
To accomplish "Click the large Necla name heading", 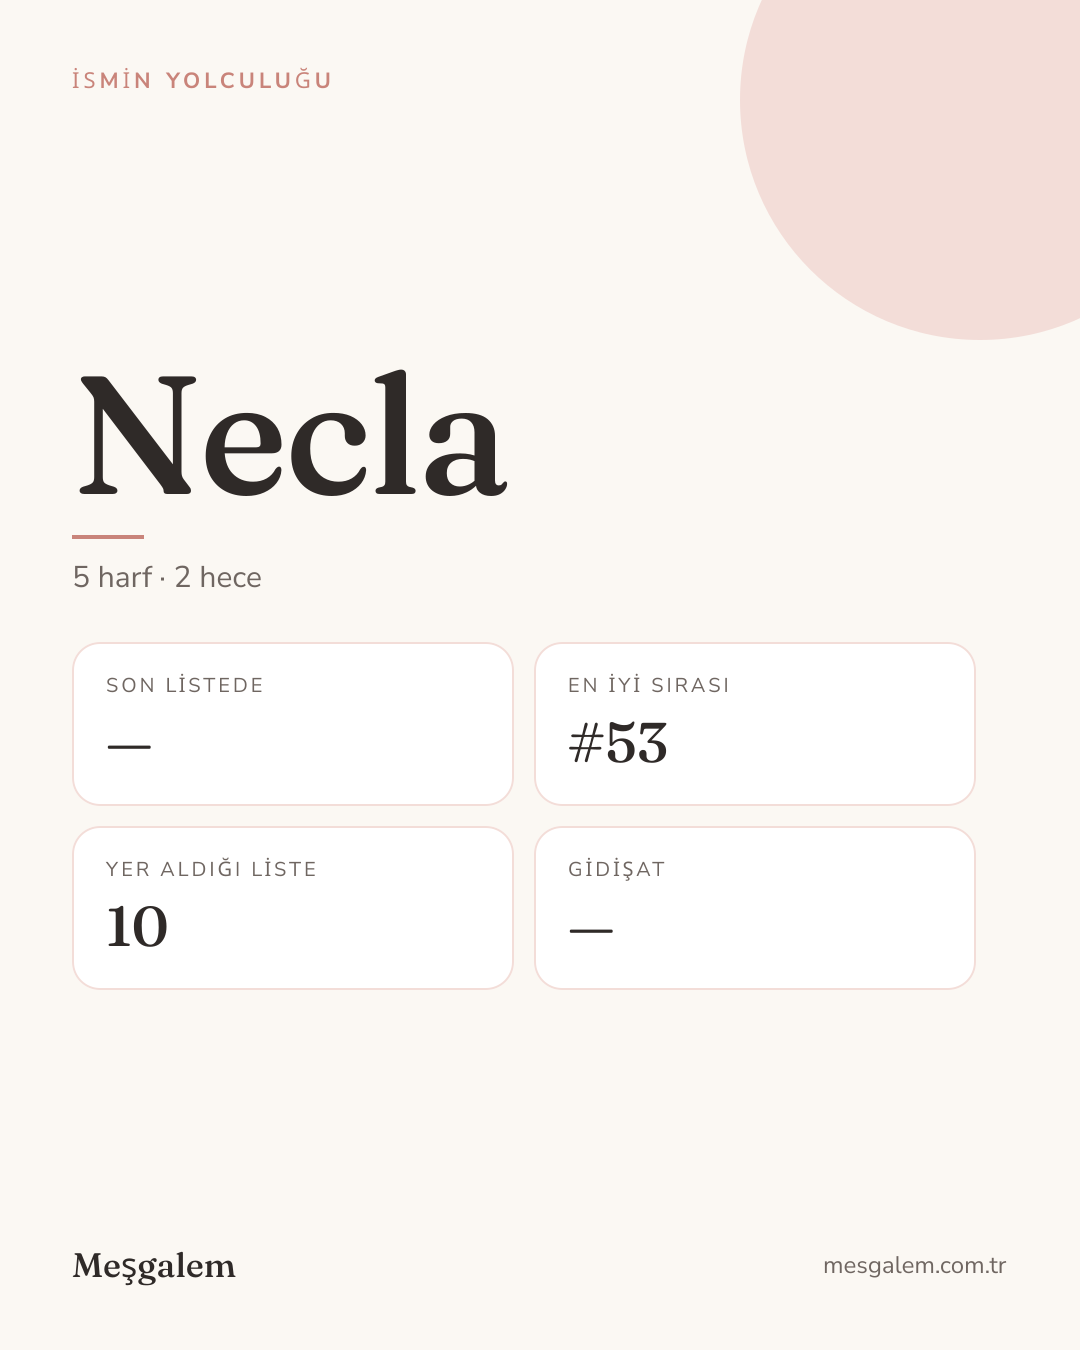I will coord(292,434).
